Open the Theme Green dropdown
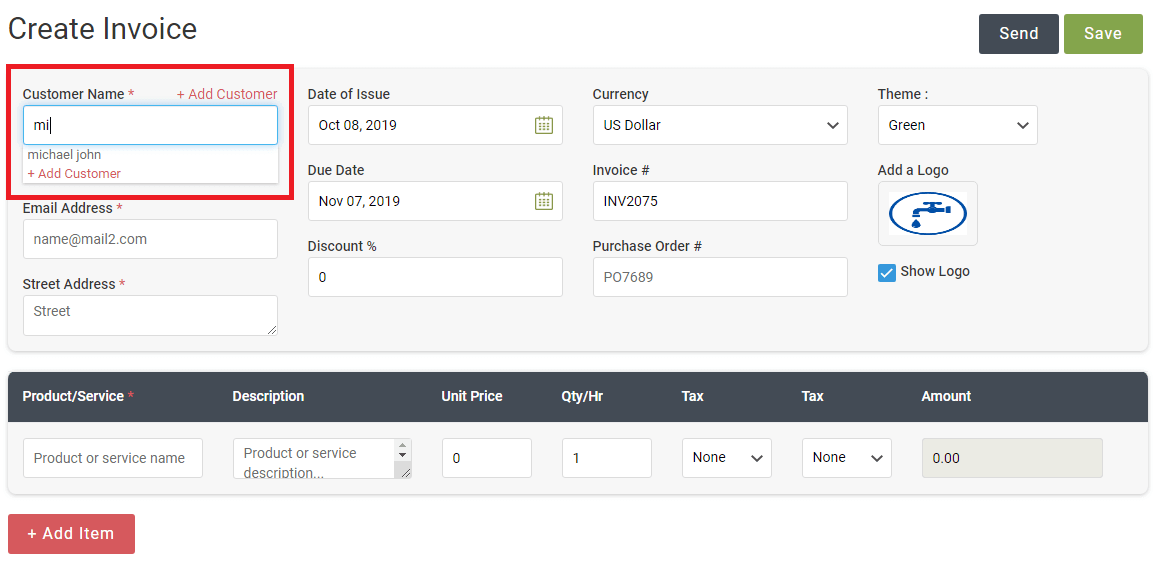Screen dimensions: 1167x561 coord(957,125)
